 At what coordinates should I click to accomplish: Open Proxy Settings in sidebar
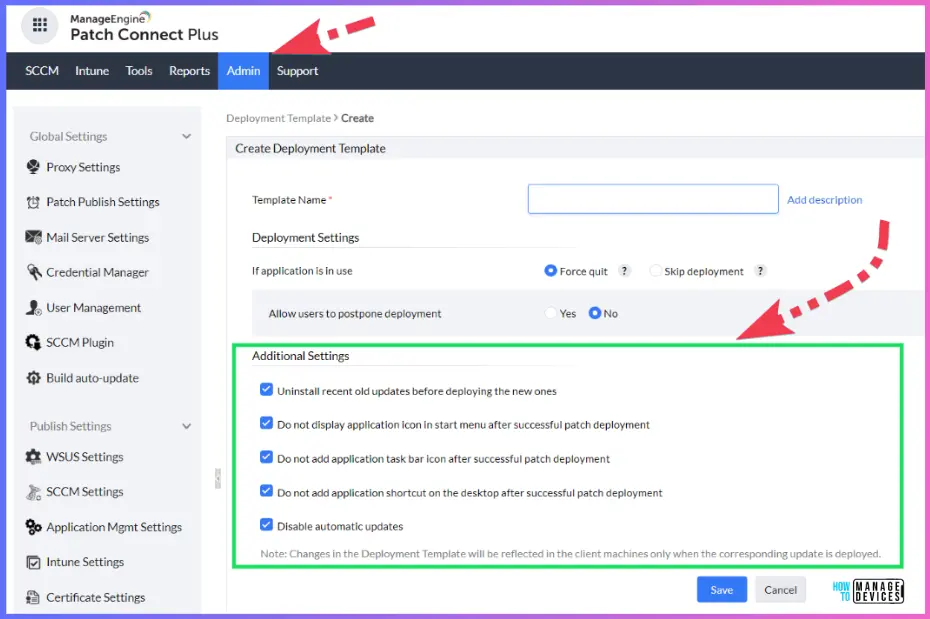click(83, 167)
